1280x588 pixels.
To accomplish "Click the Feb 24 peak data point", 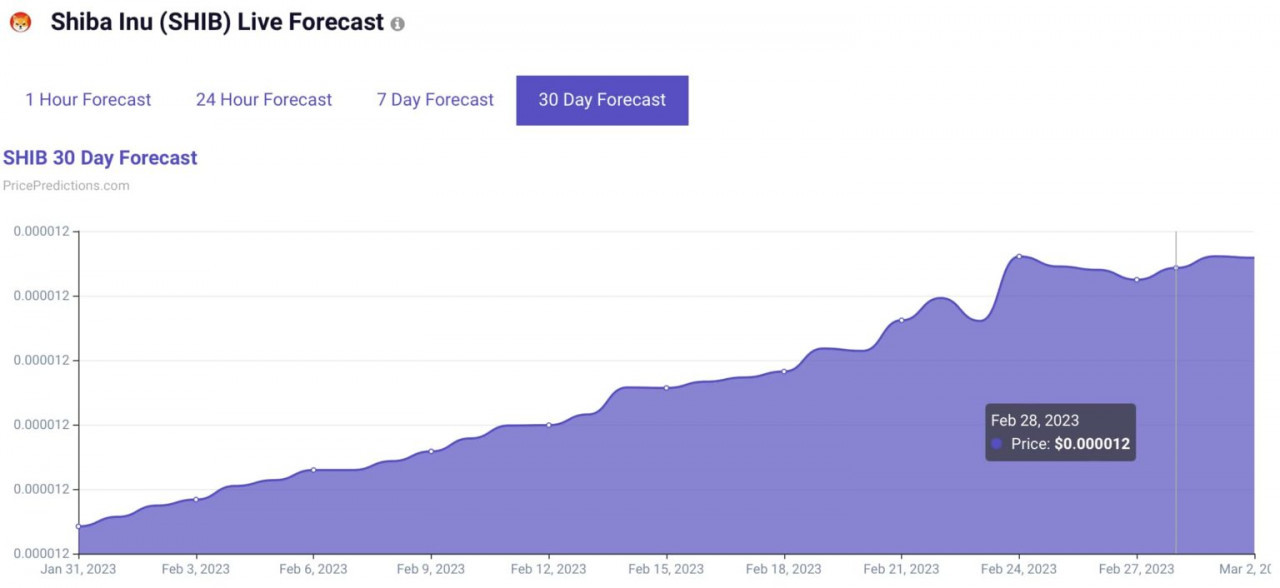I will (x=1019, y=256).
